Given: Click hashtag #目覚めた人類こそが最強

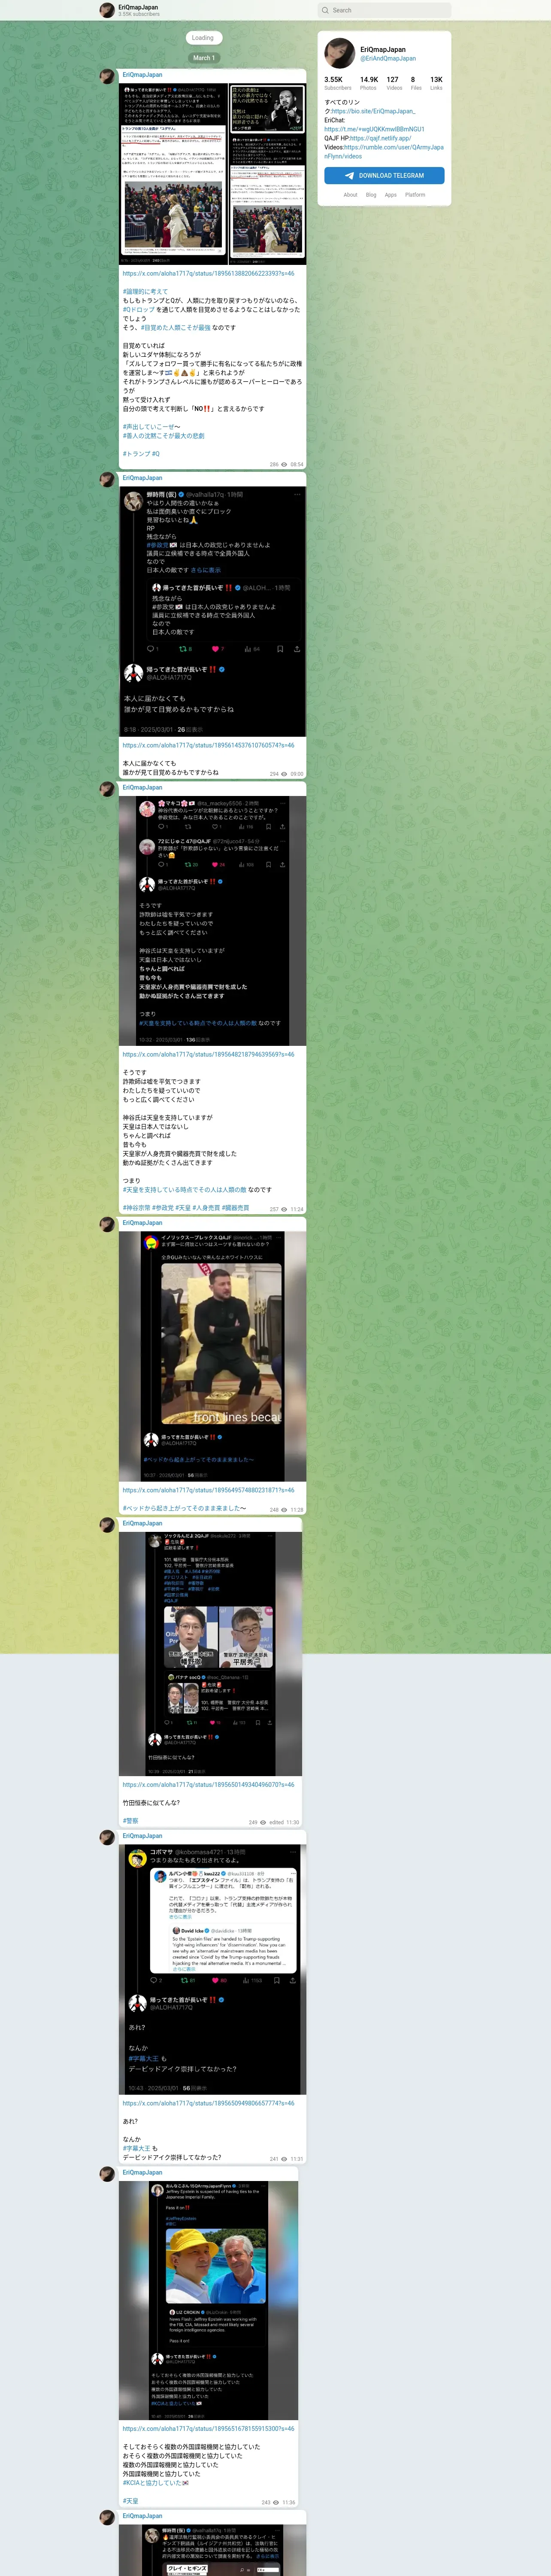Looking at the screenshot, I should pyautogui.click(x=176, y=327).
